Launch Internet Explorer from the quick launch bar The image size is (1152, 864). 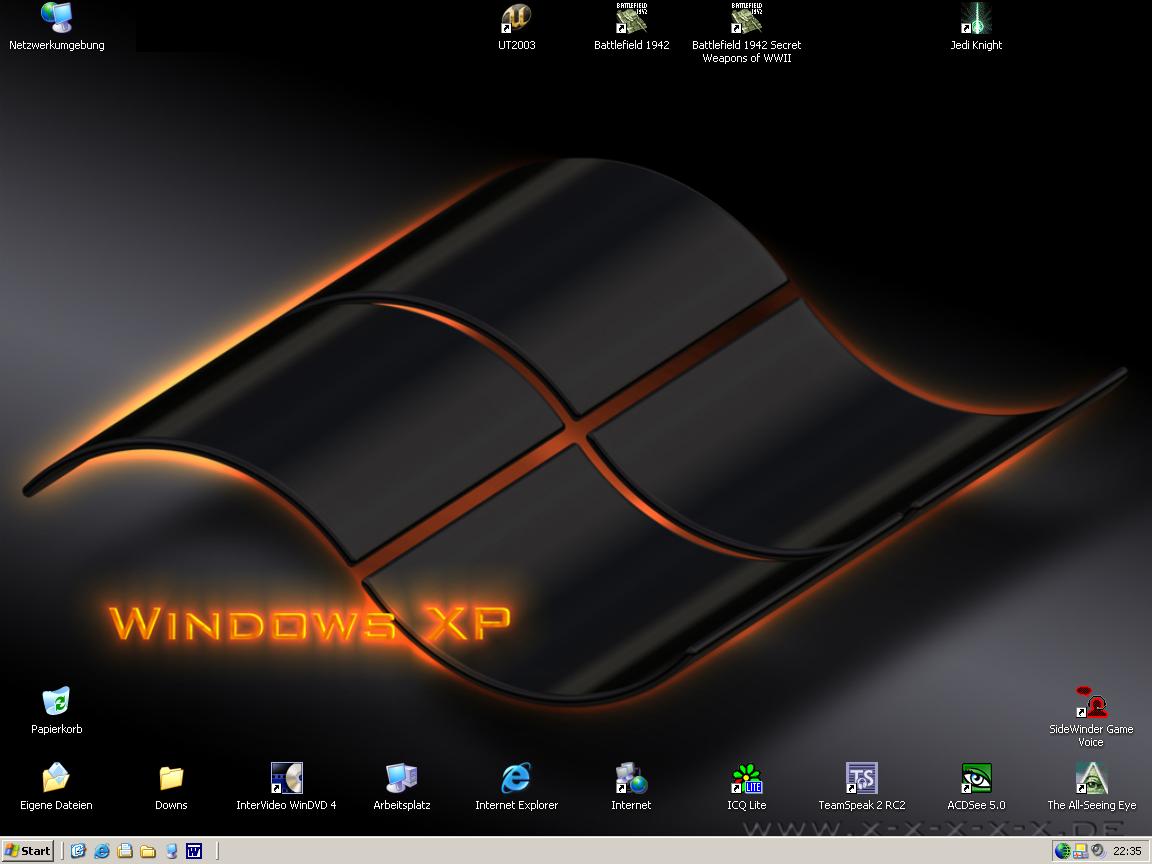point(102,851)
